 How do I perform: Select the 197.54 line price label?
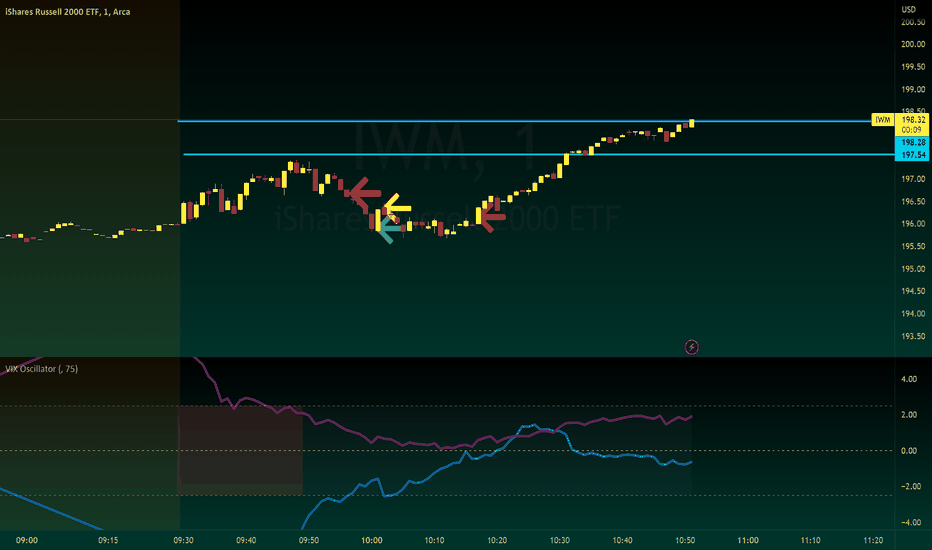point(913,155)
